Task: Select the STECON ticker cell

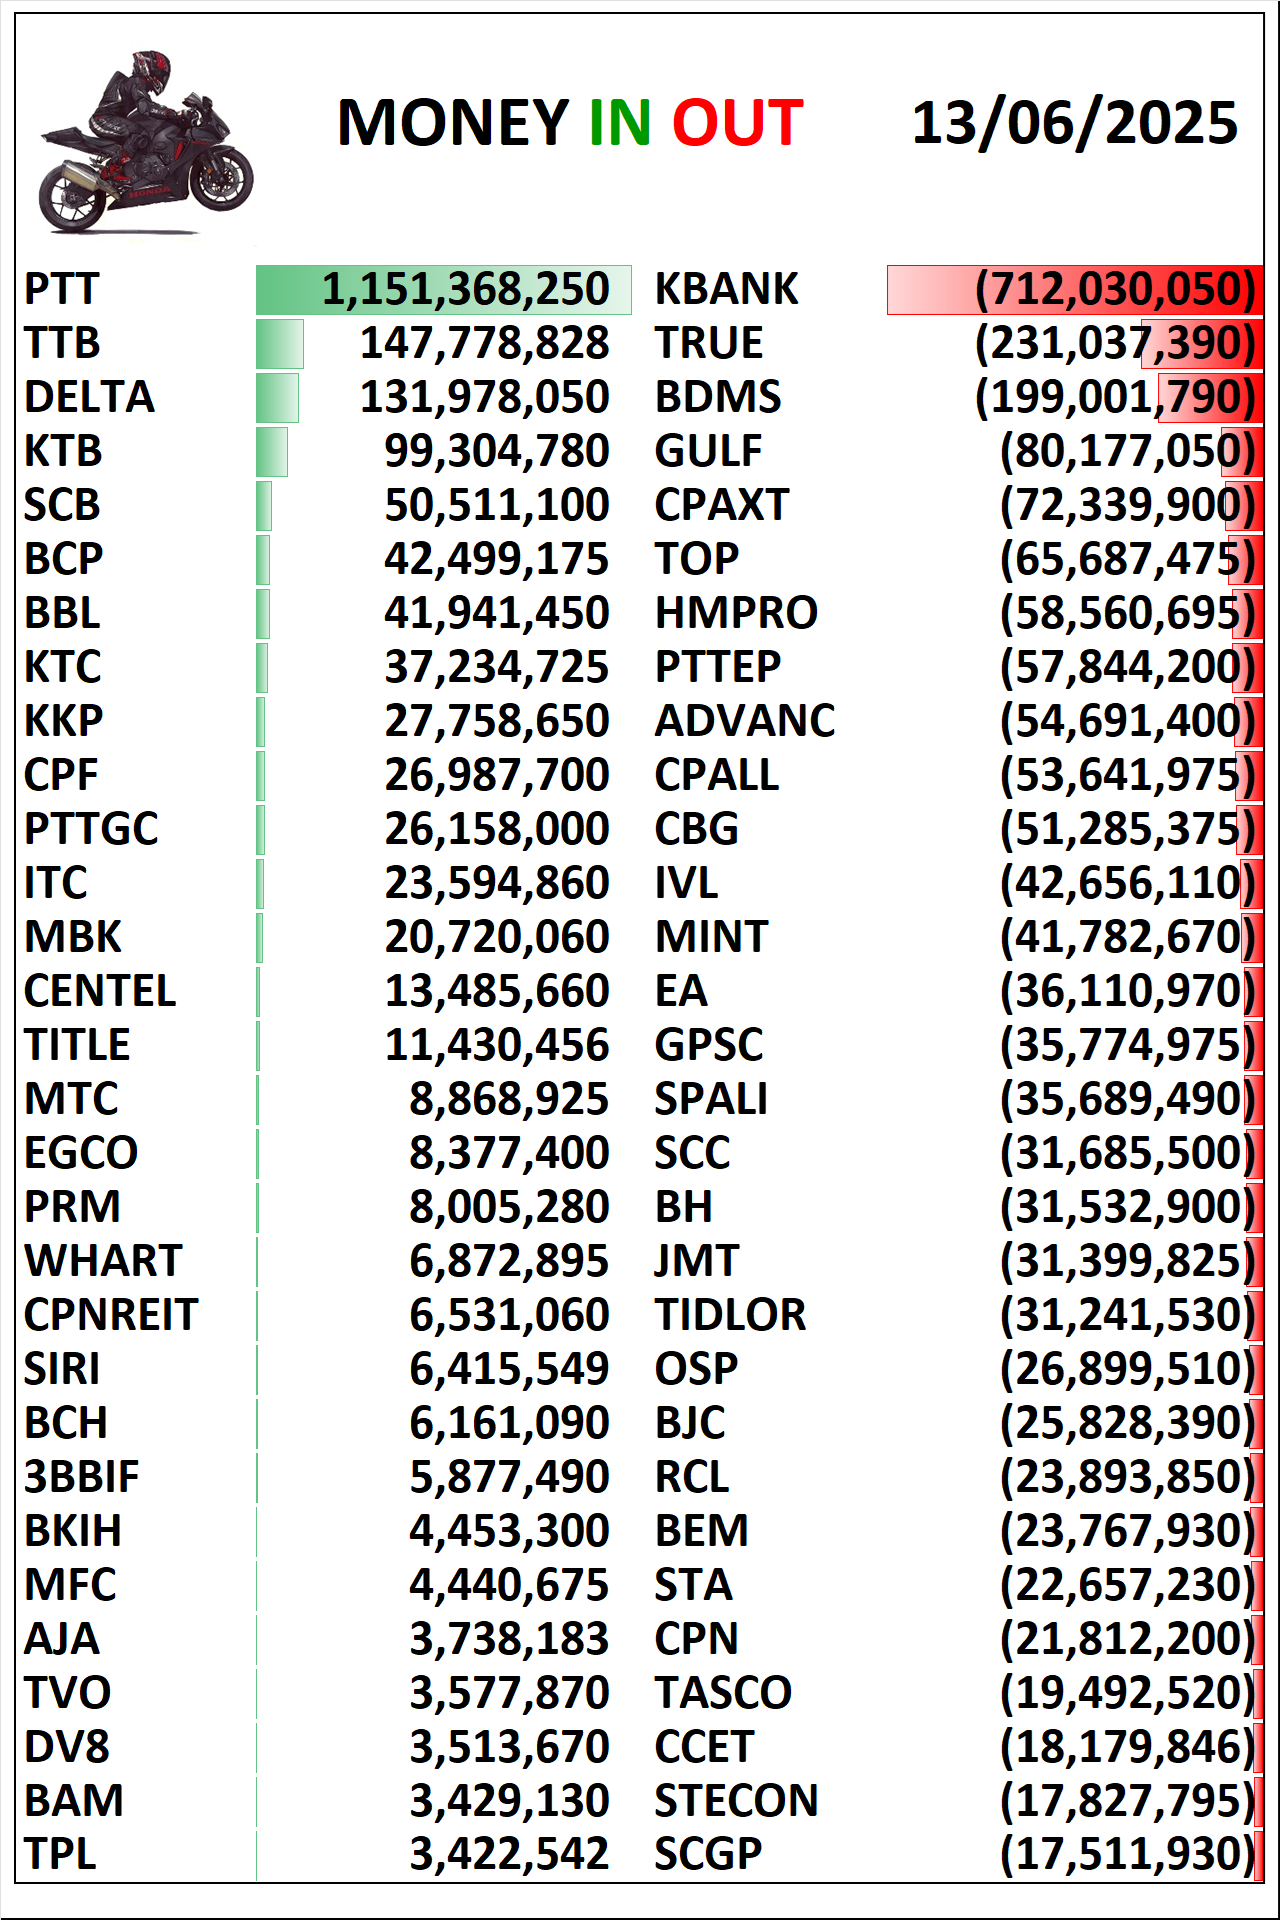Action: point(736,1801)
